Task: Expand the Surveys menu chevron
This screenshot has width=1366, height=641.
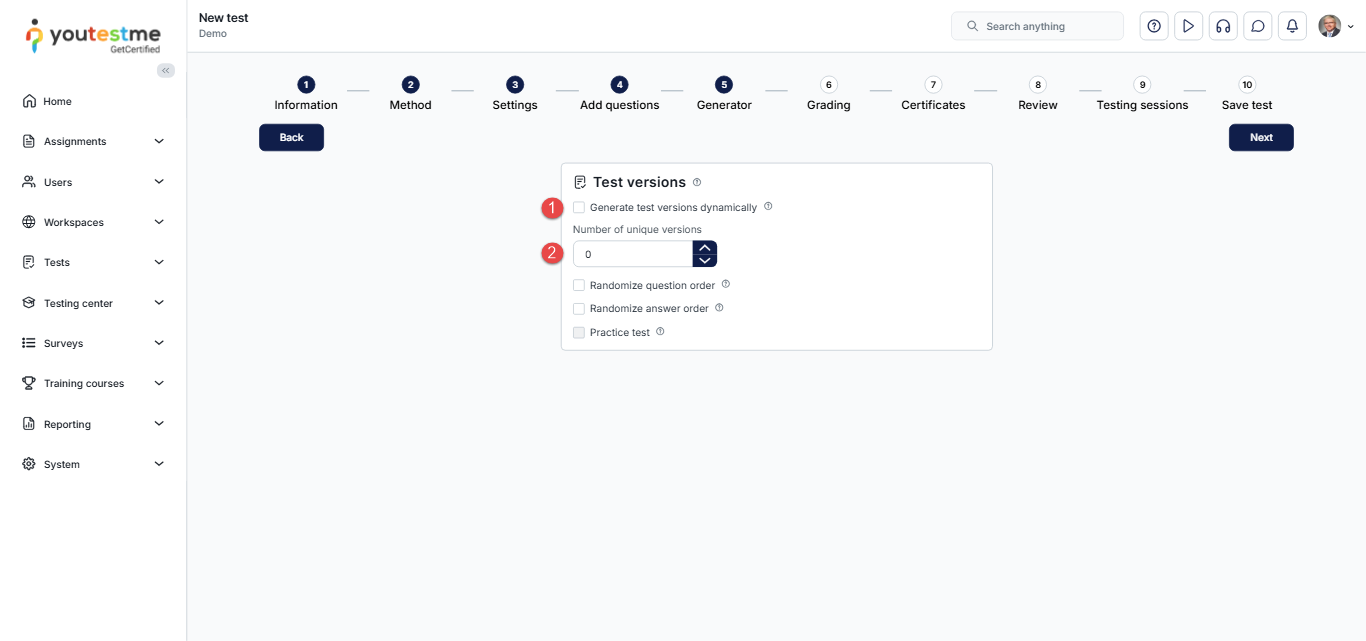Action: 159,343
